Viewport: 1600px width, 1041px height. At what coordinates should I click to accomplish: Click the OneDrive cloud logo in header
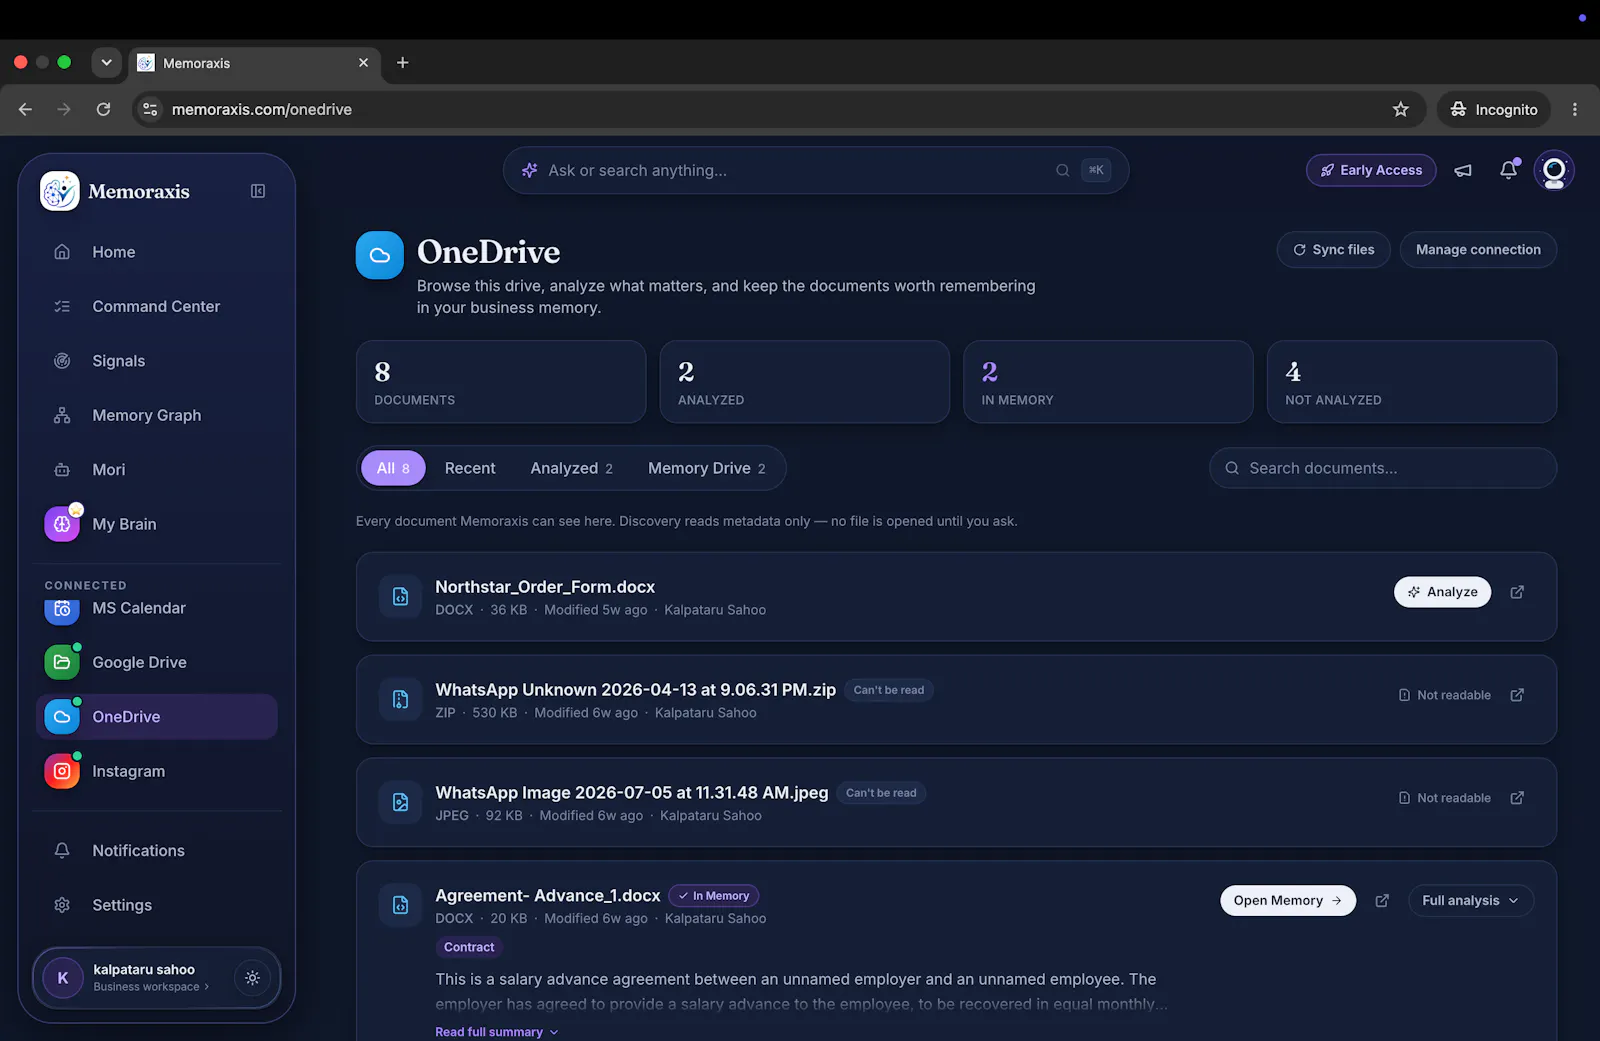pos(380,255)
